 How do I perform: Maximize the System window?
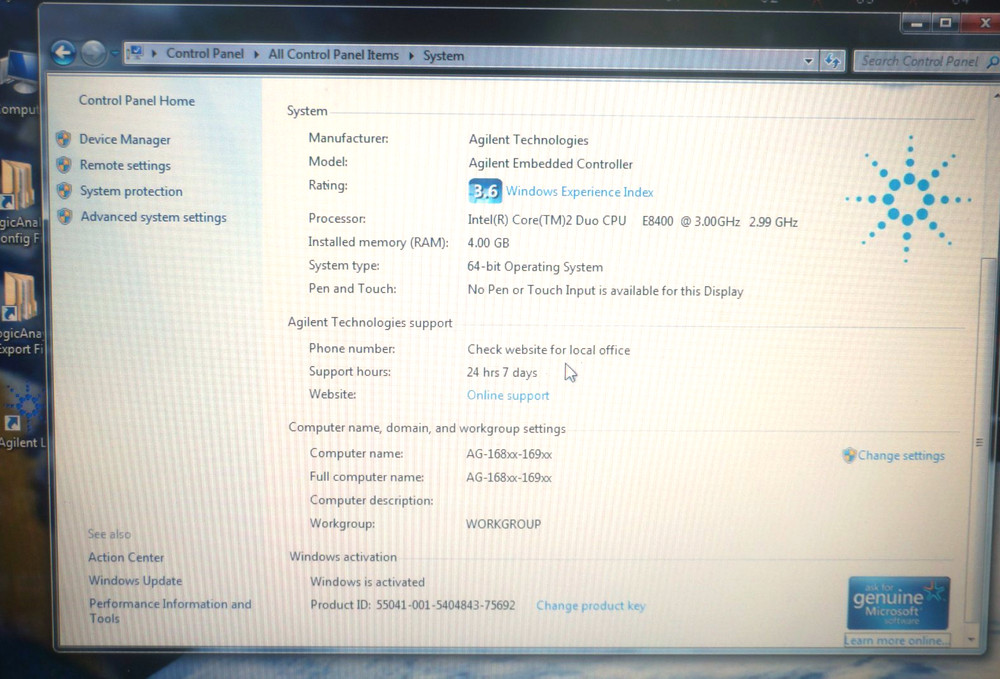coord(945,23)
